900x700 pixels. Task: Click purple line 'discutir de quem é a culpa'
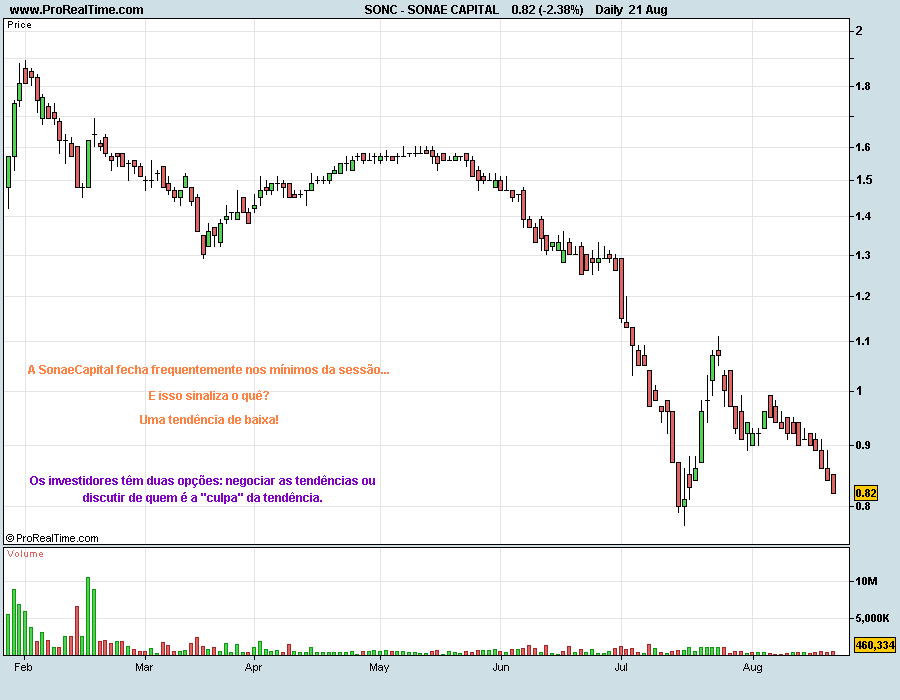click(x=203, y=498)
